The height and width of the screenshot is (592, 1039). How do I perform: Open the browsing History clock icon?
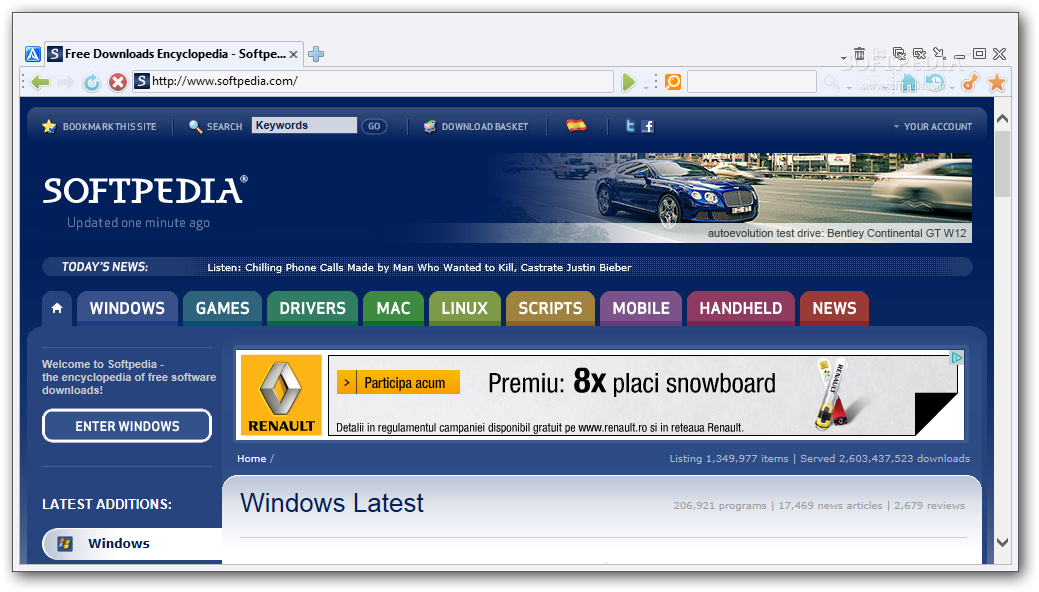point(934,82)
